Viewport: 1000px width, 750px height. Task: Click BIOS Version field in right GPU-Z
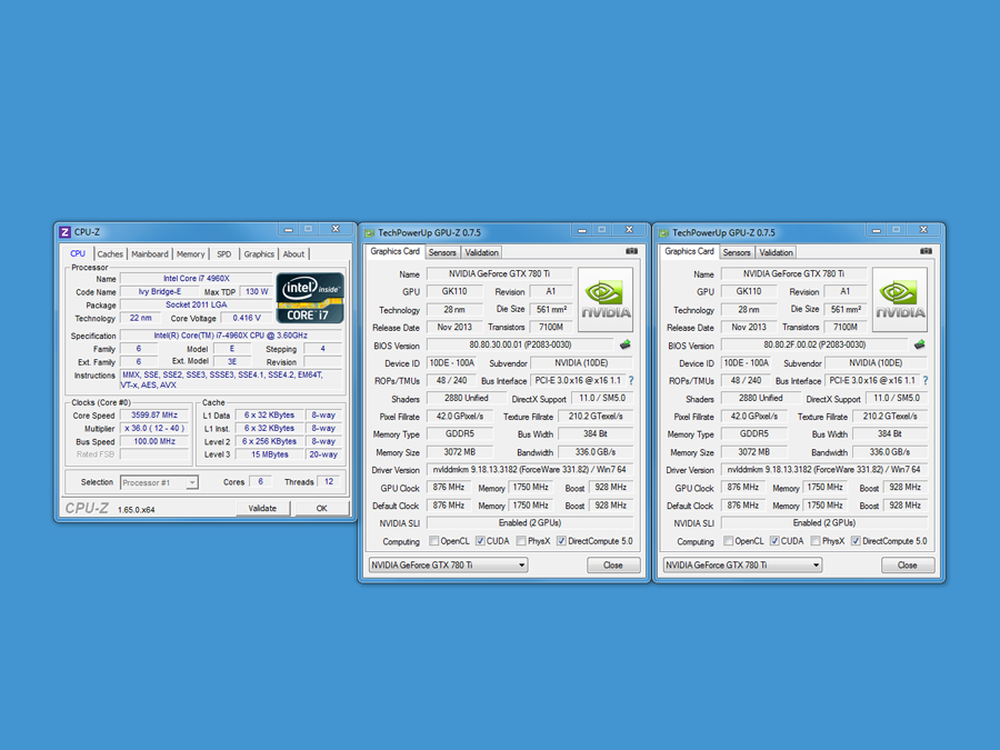[x=815, y=345]
